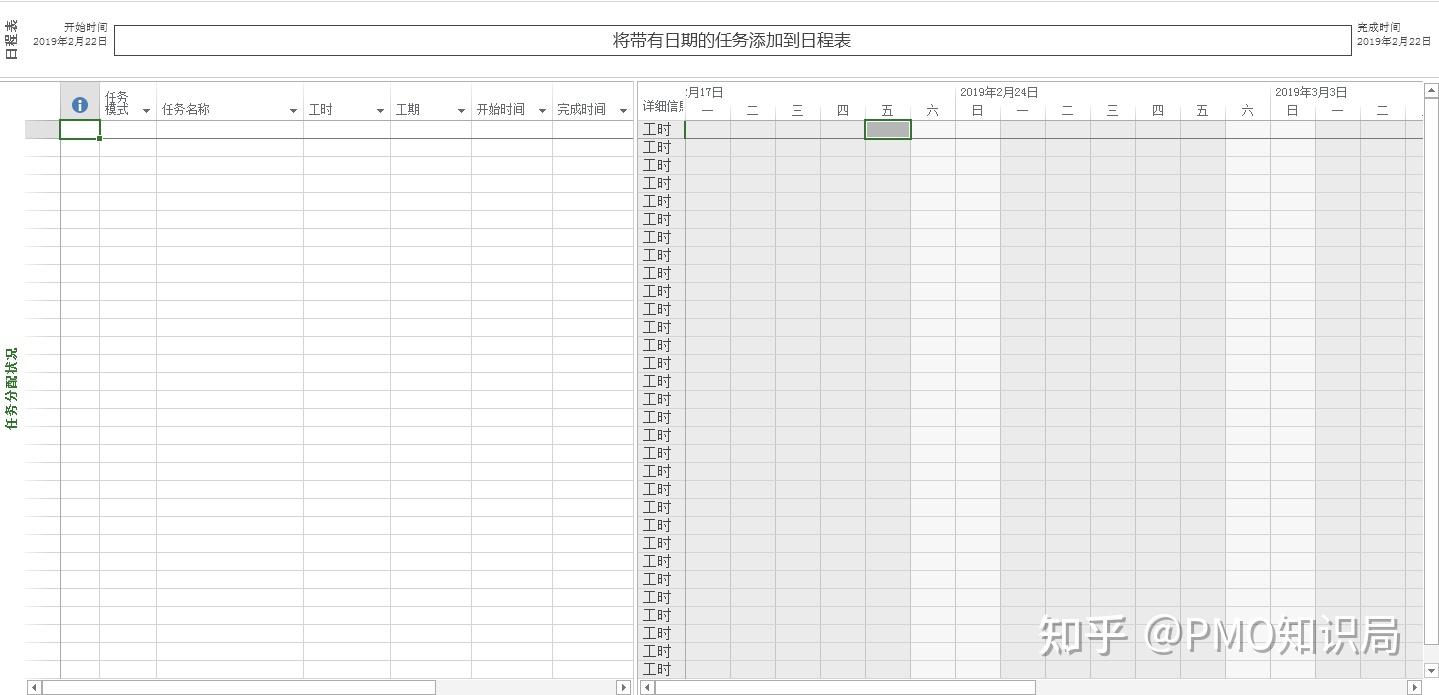Open the 工时 column filter dropdown

click(380, 110)
